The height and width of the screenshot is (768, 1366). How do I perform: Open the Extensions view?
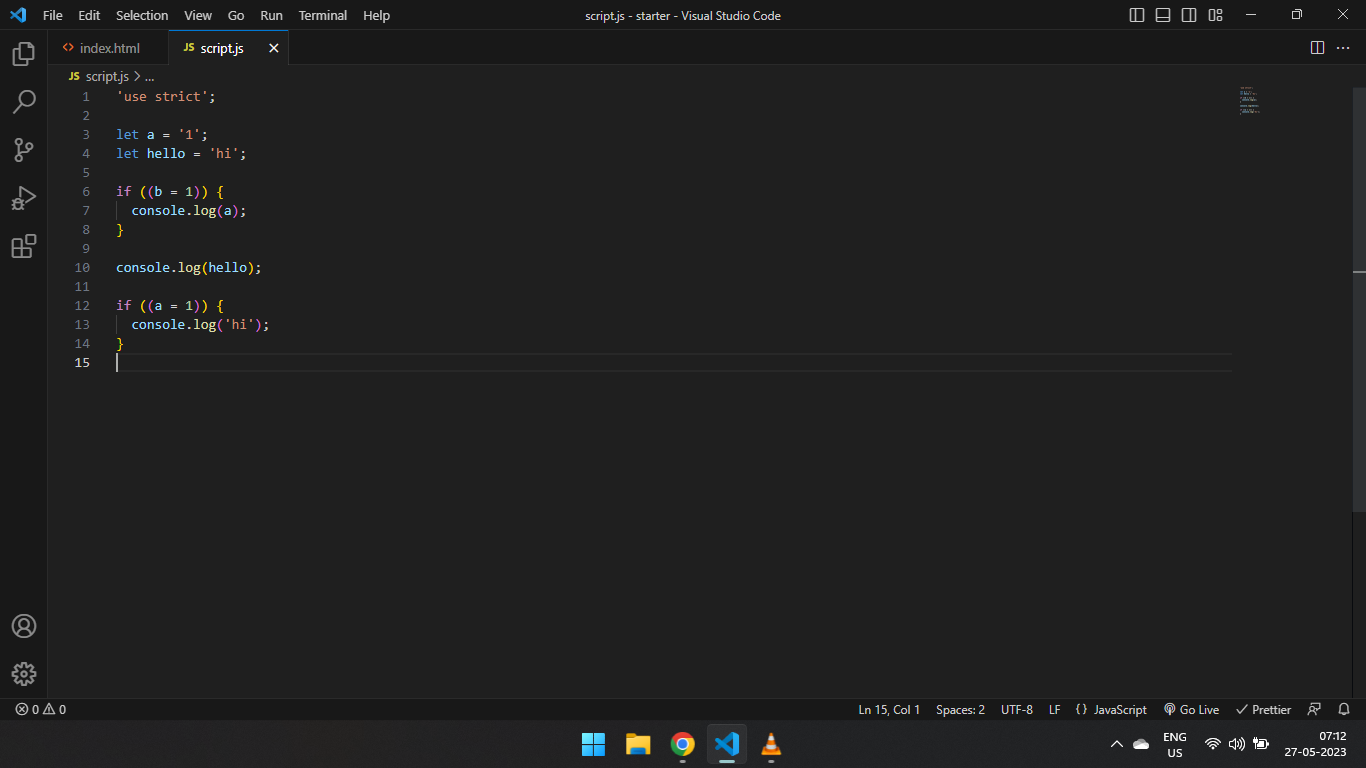click(24, 246)
